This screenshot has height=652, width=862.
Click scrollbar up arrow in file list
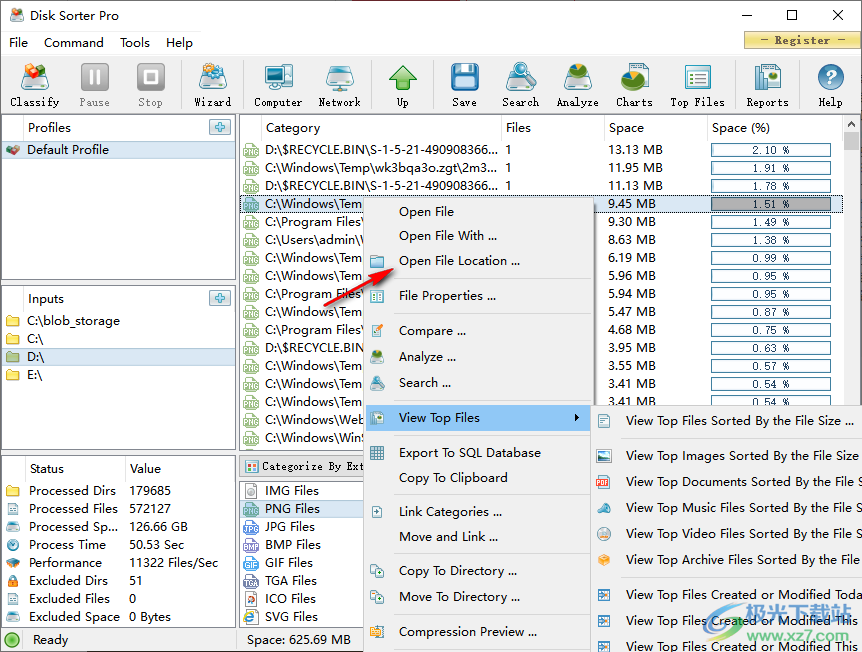[852, 124]
